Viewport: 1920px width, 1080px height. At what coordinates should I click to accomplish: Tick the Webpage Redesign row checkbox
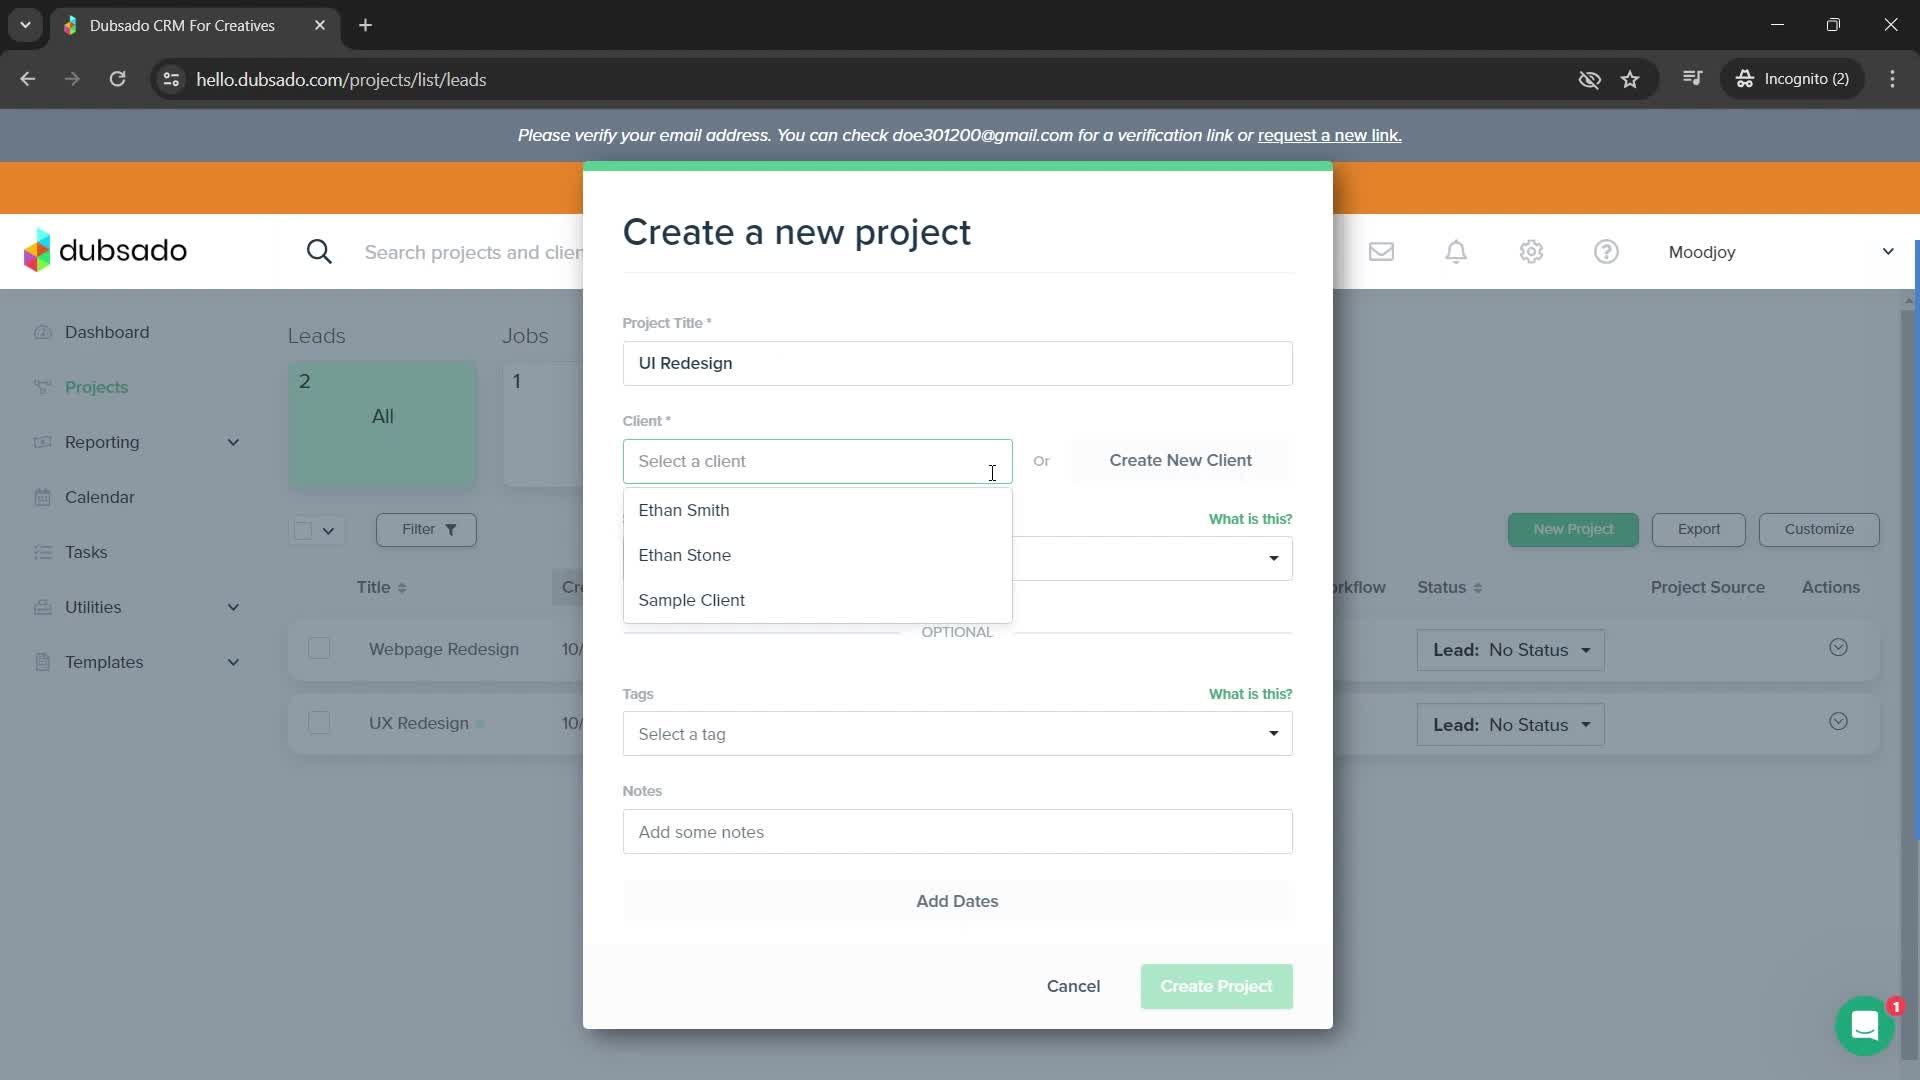tap(319, 648)
